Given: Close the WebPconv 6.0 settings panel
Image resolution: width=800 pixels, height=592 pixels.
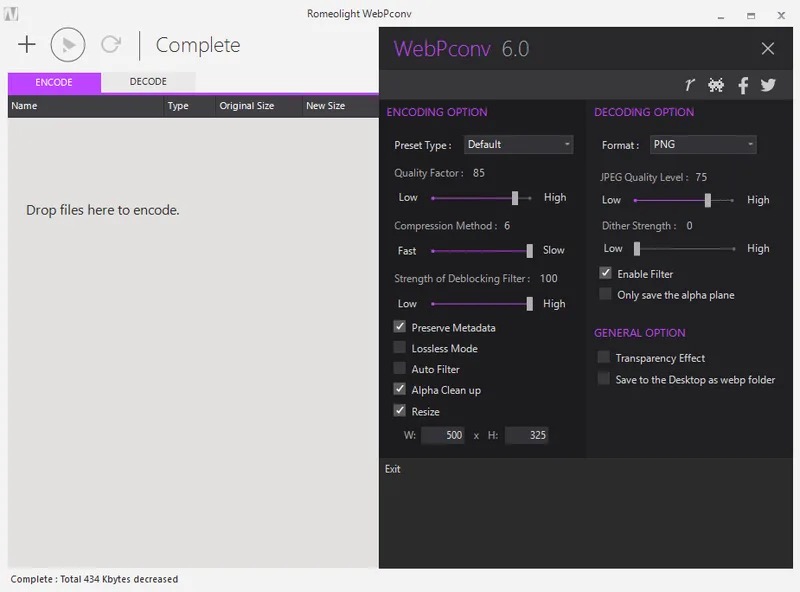Looking at the screenshot, I should pos(767,48).
